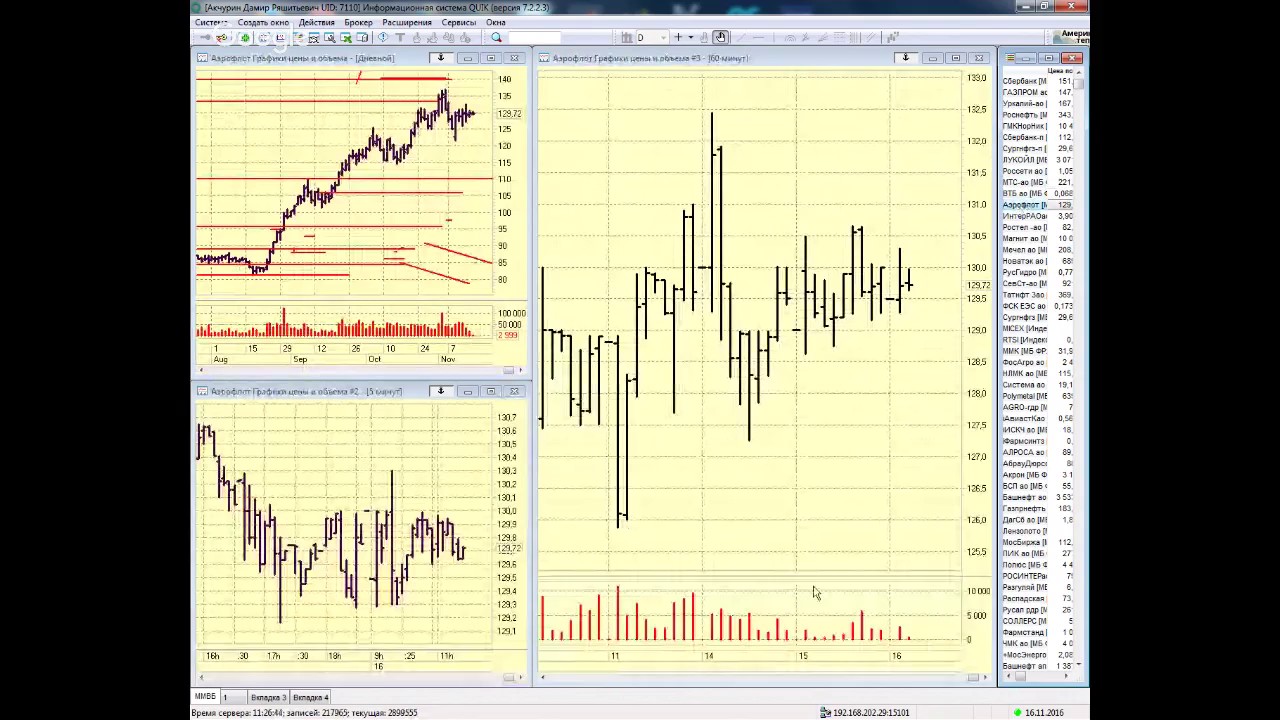The image size is (1280, 720).
Task: Switch to Вкладка 3 tab
Action: [x=268, y=697]
